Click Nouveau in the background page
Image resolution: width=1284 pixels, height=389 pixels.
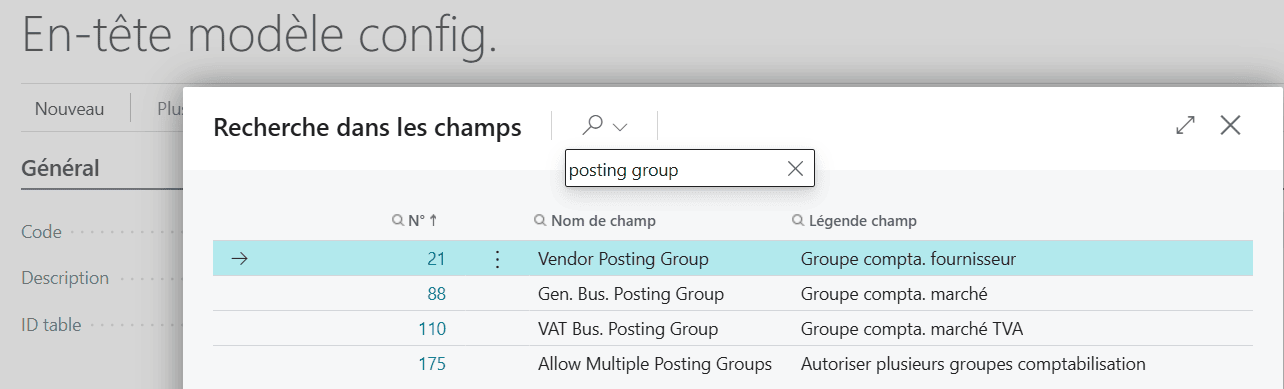coord(69,109)
